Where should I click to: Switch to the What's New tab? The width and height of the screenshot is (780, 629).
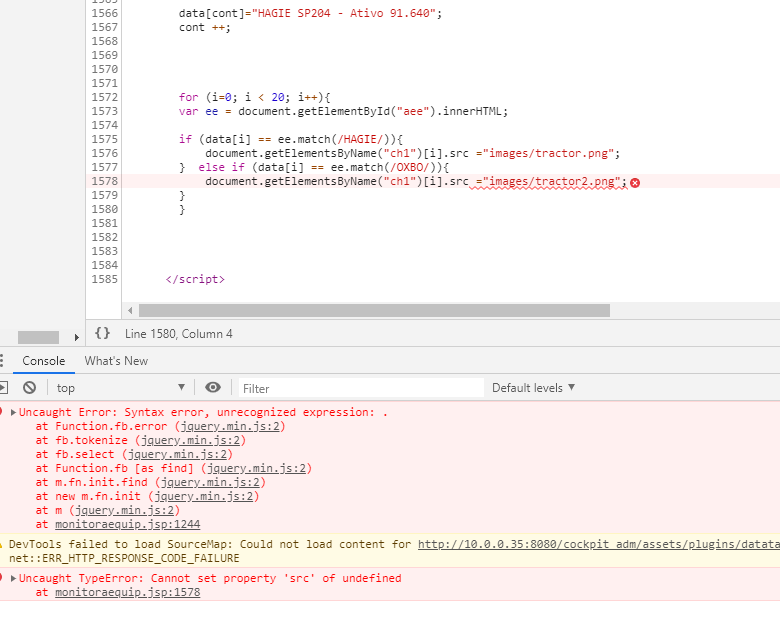click(x=116, y=361)
